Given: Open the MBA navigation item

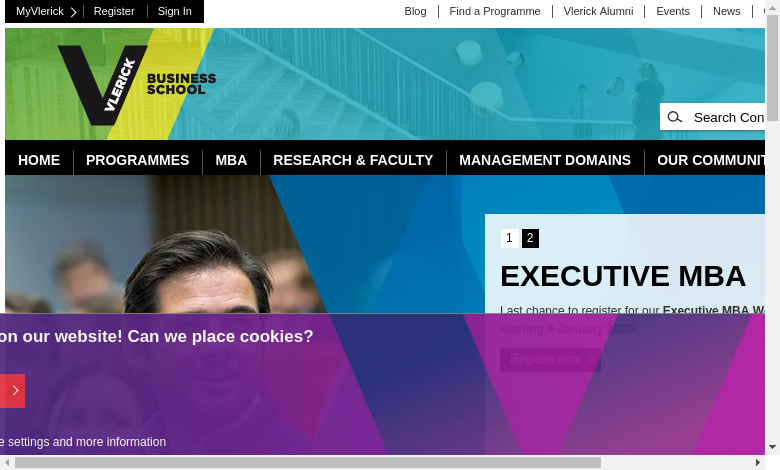Looking at the screenshot, I should (231, 160).
